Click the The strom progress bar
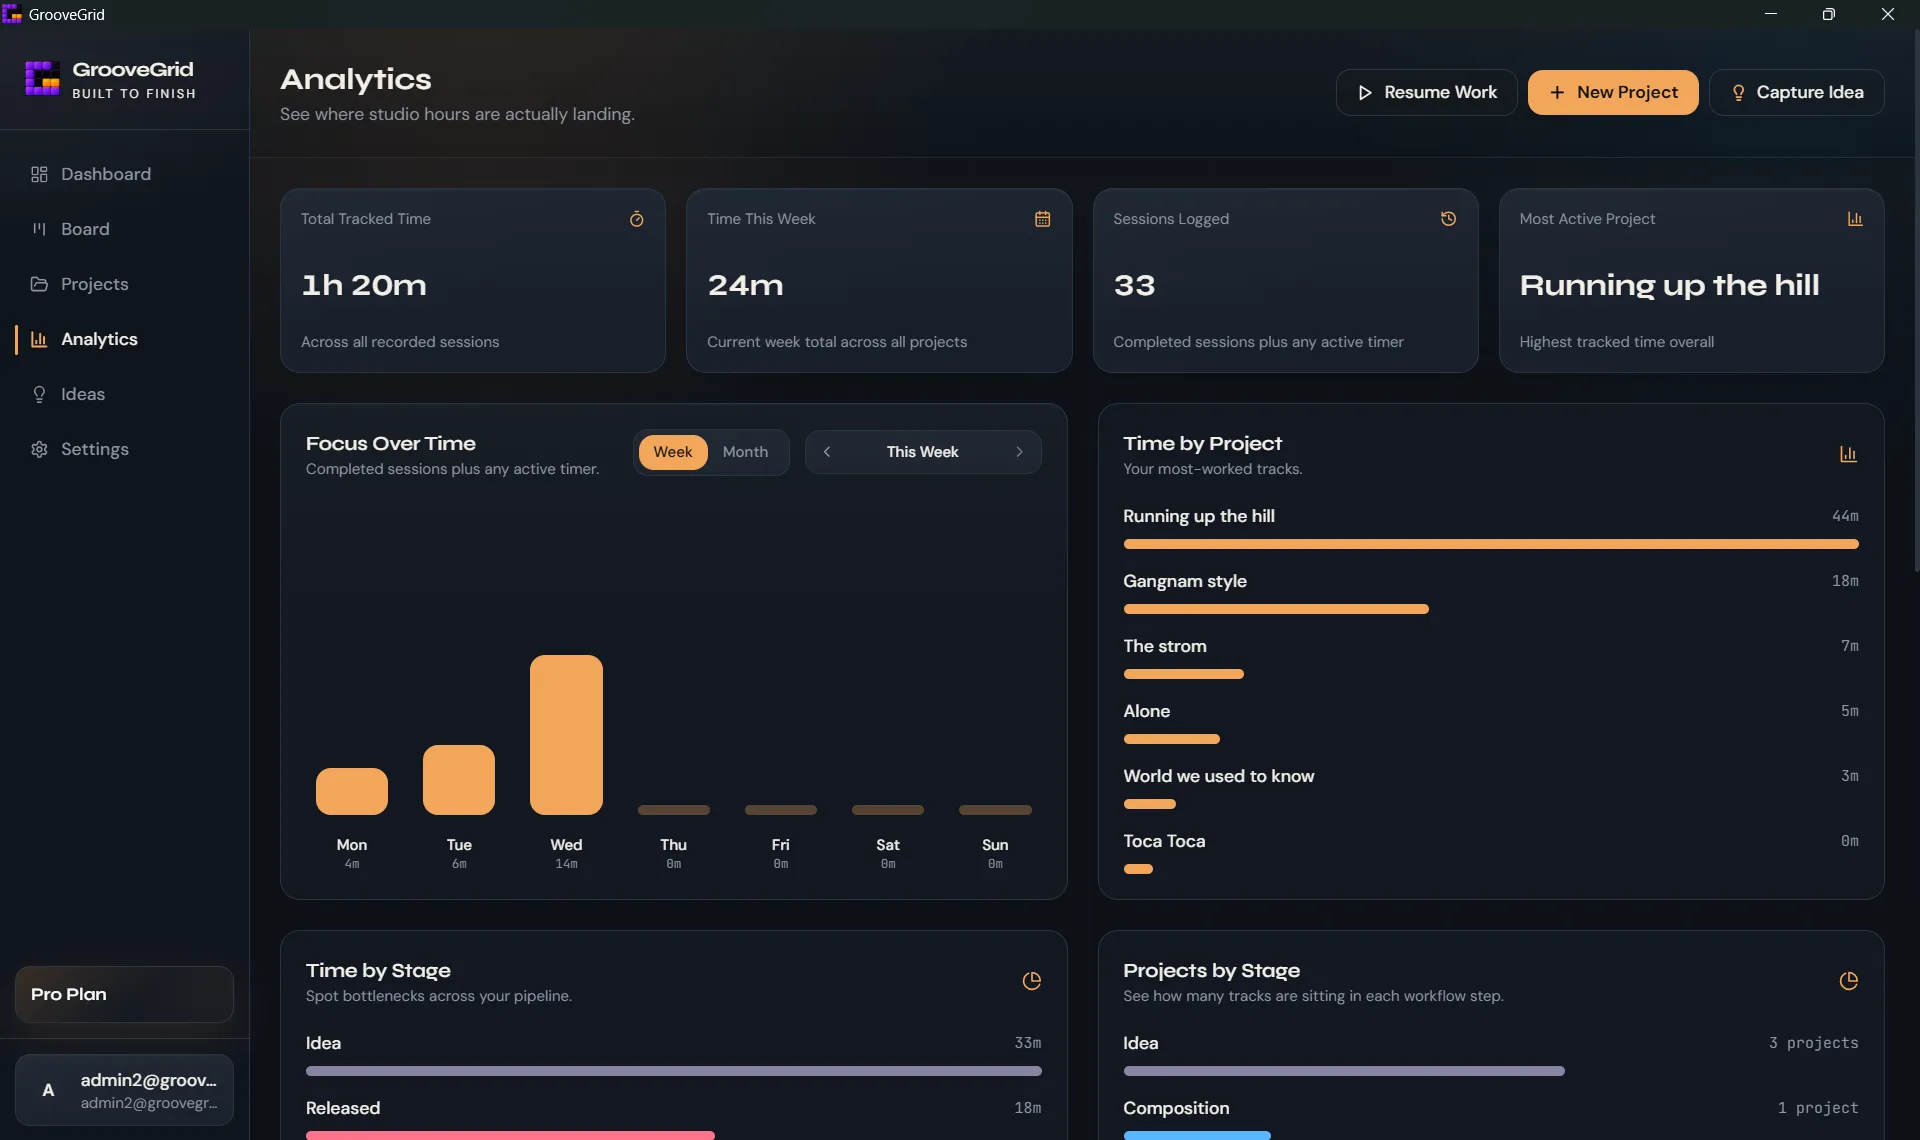Image resolution: width=1920 pixels, height=1140 pixels. point(1184,674)
